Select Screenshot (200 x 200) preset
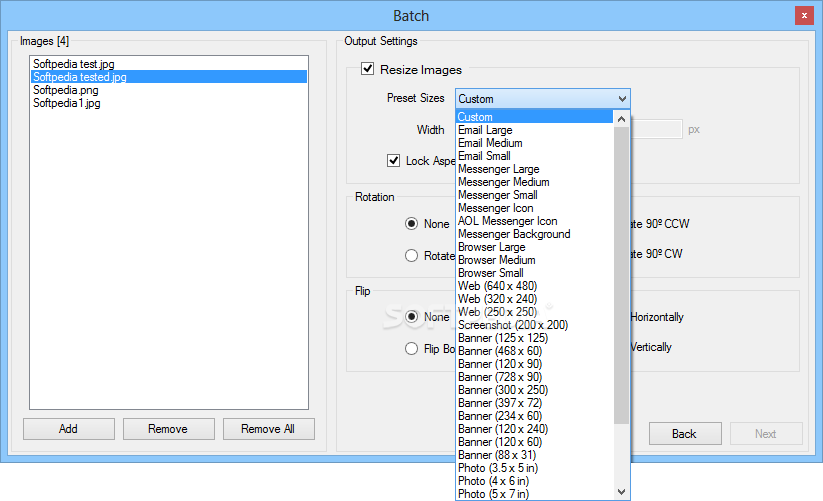The image size is (823, 501). pos(534,325)
